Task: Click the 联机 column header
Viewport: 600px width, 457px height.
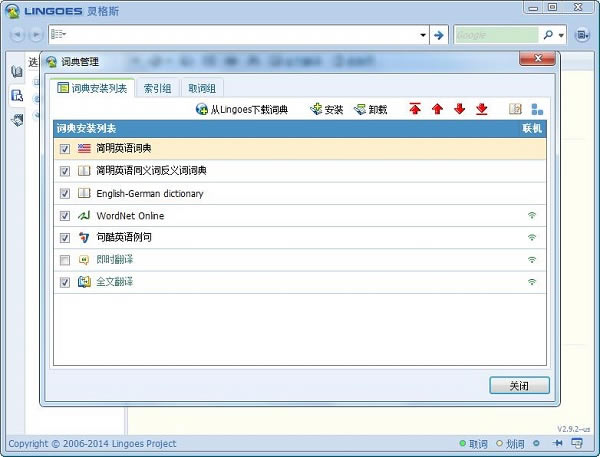Action: click(532, 129)
